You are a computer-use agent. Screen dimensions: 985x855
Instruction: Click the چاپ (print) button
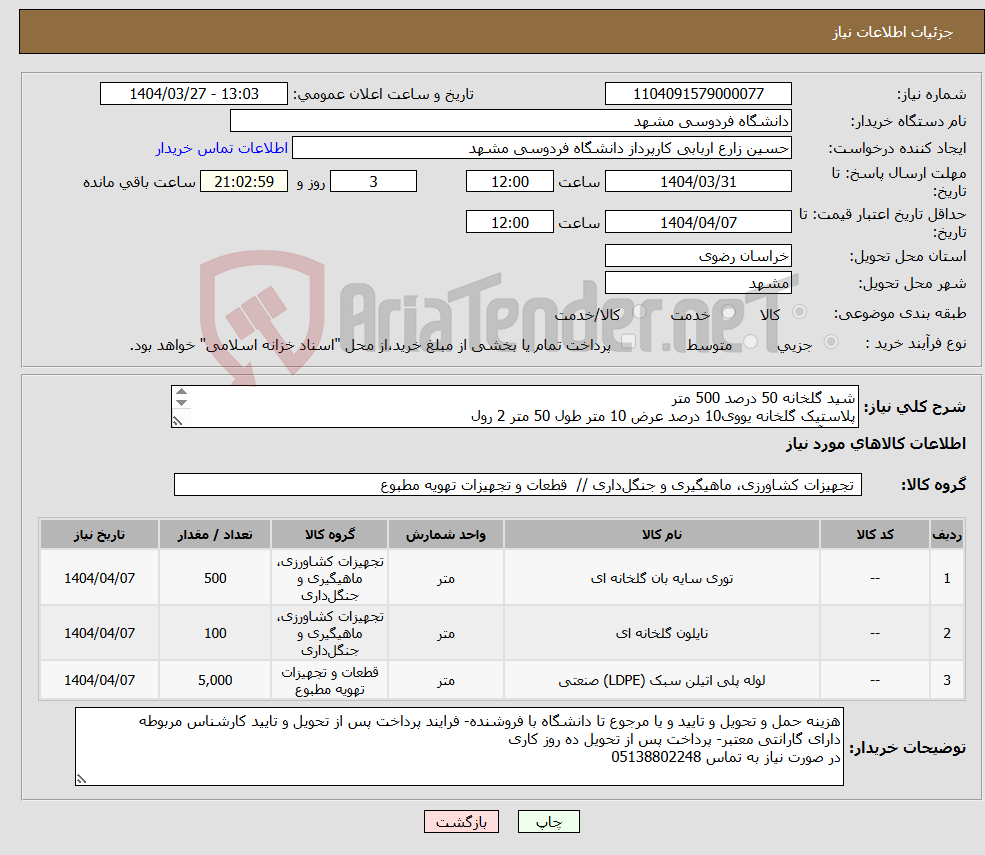pyautogui.click(x=548, y=822)
